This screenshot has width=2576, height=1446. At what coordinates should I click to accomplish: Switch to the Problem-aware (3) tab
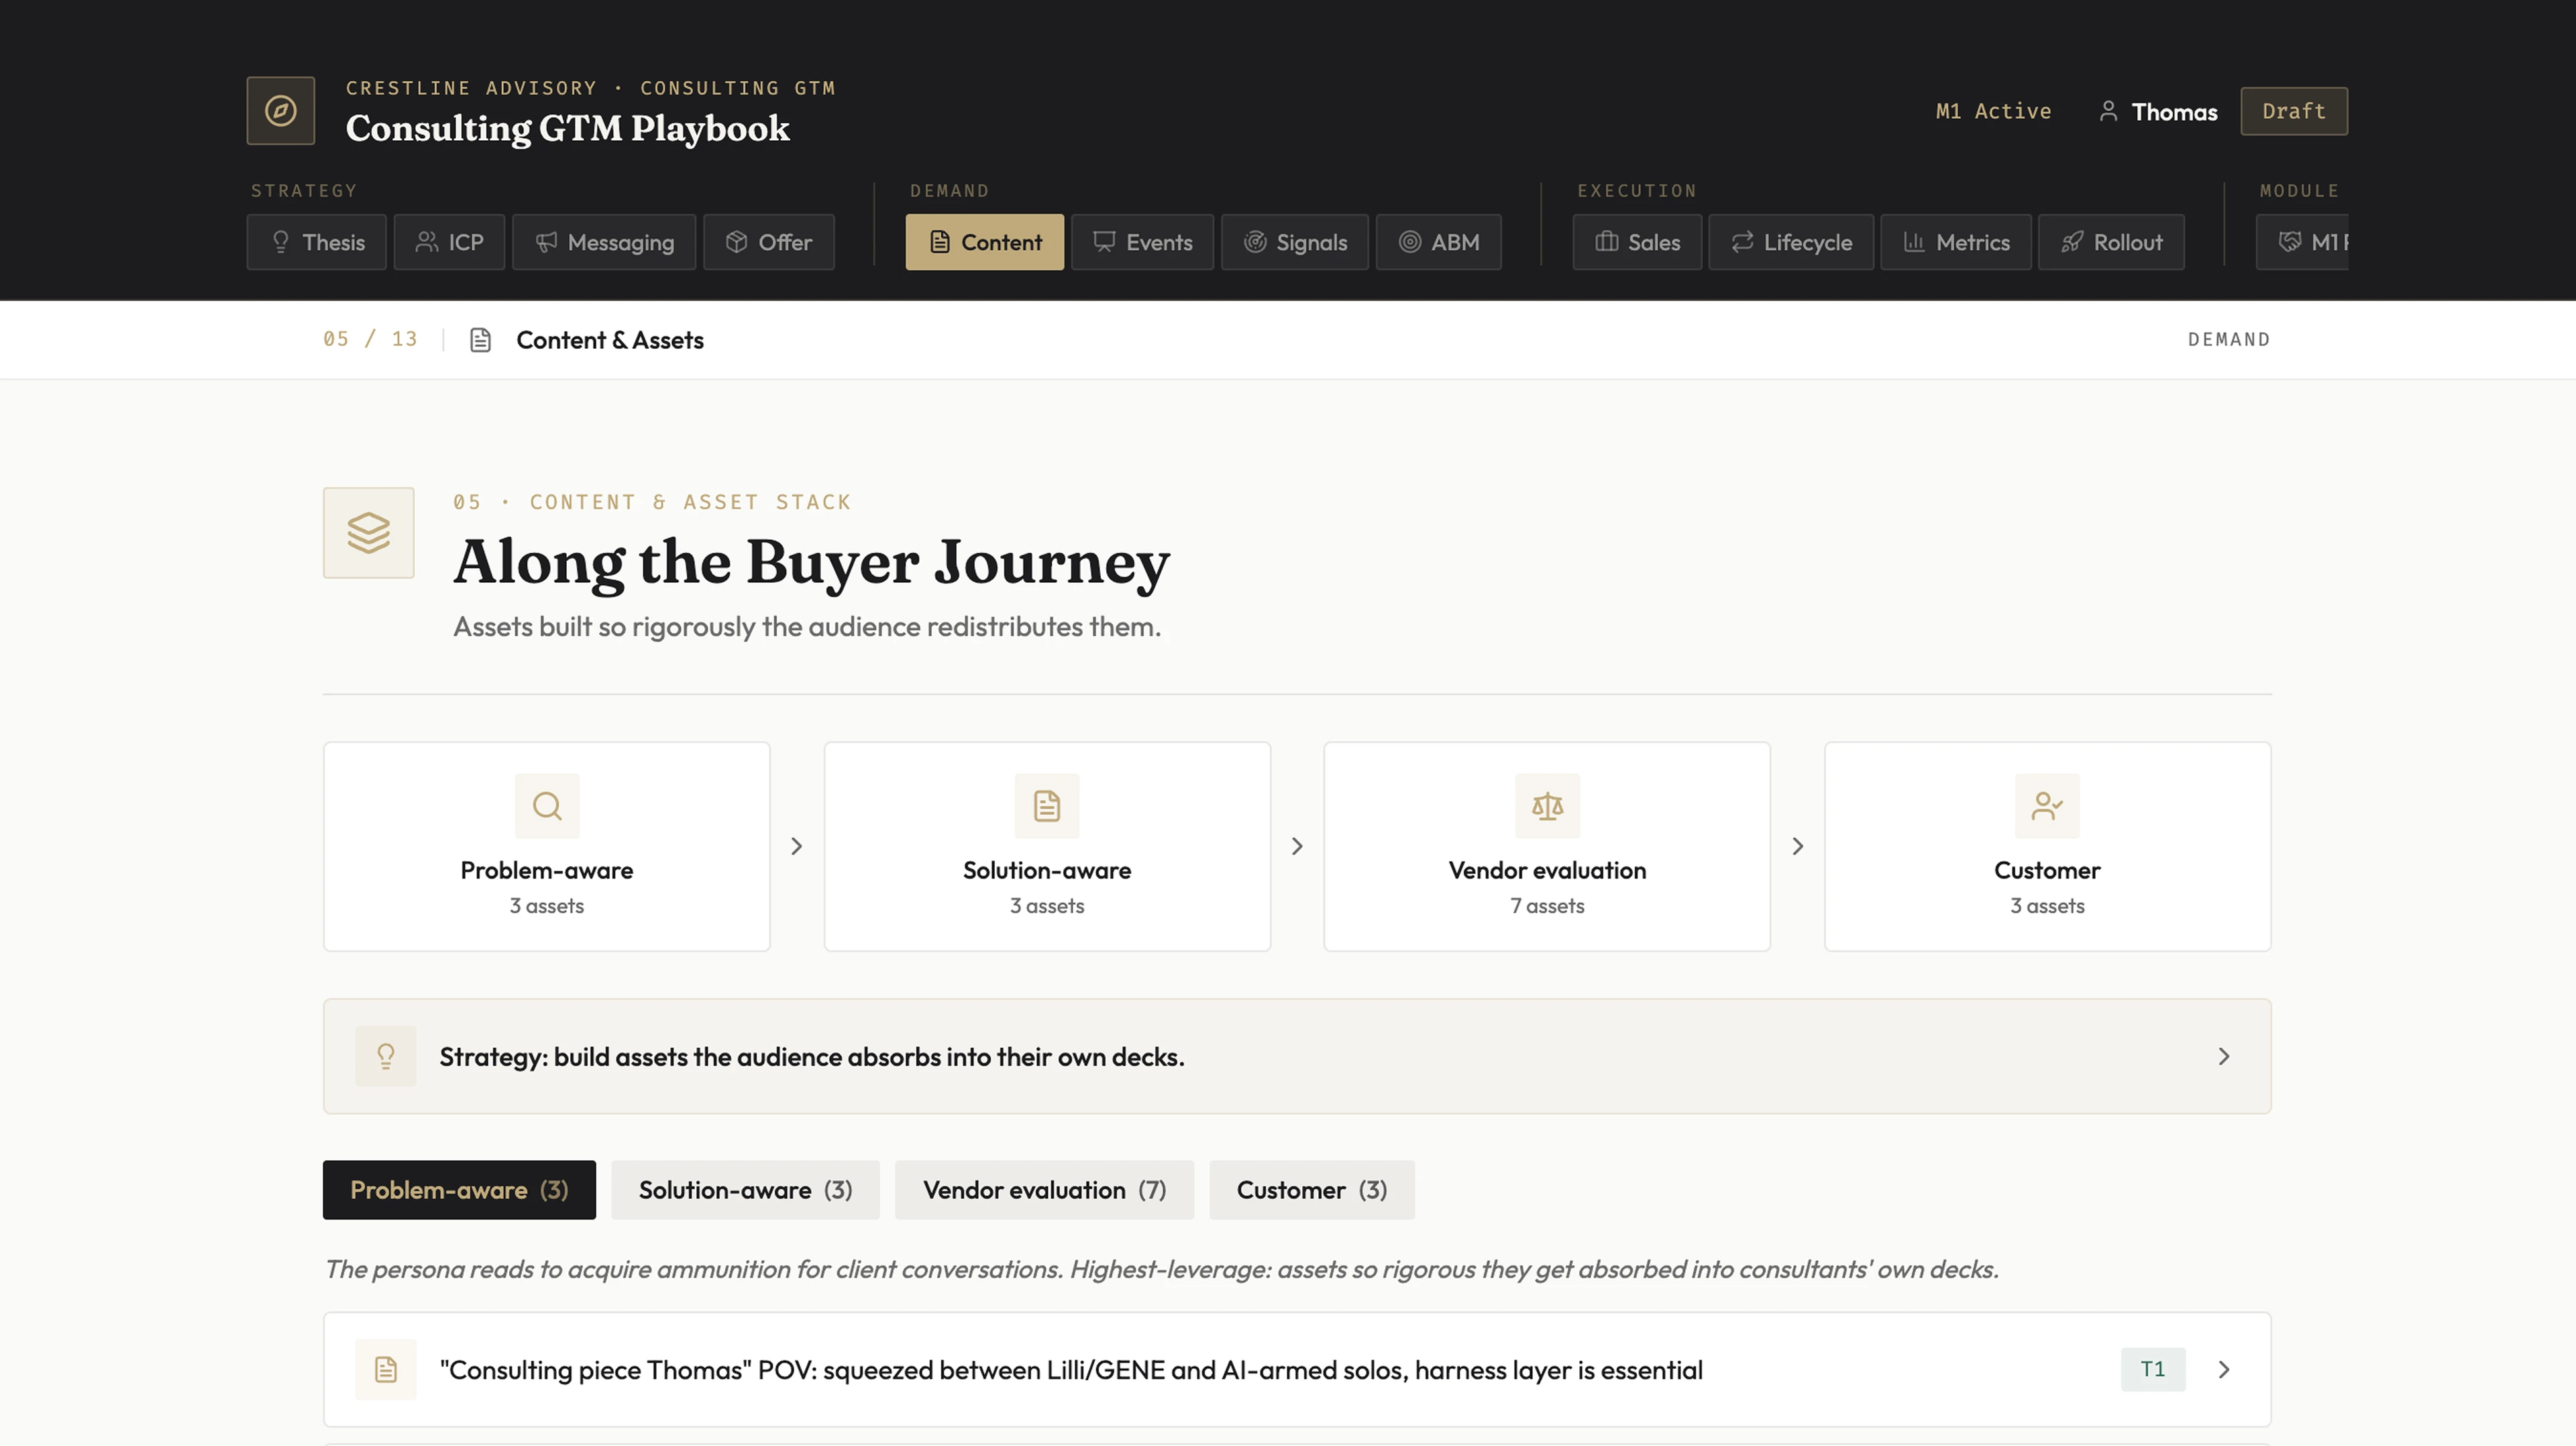pyautogui.click(x=459, y=1190)
